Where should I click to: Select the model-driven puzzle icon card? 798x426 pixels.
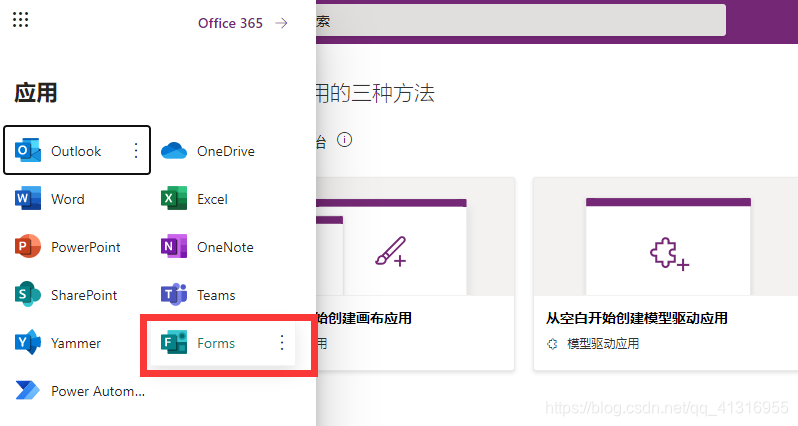666,274
